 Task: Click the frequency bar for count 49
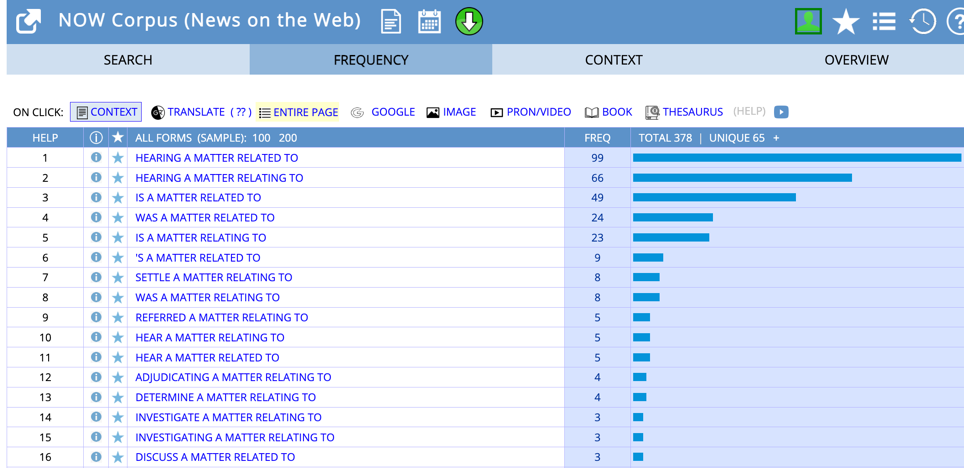point(714,197)
